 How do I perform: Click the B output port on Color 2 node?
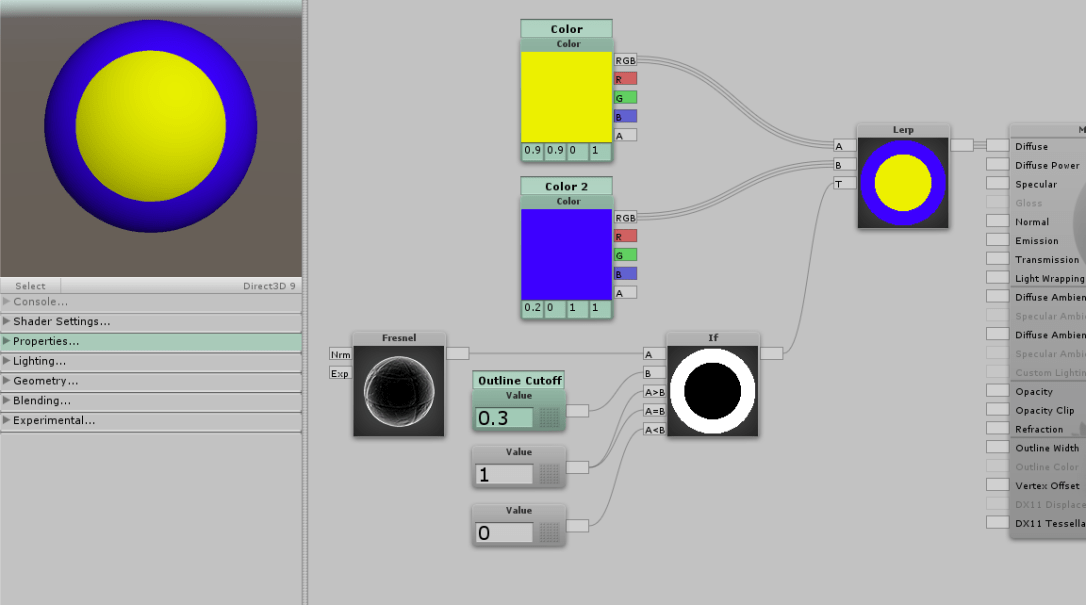click(x=623, y=273)
